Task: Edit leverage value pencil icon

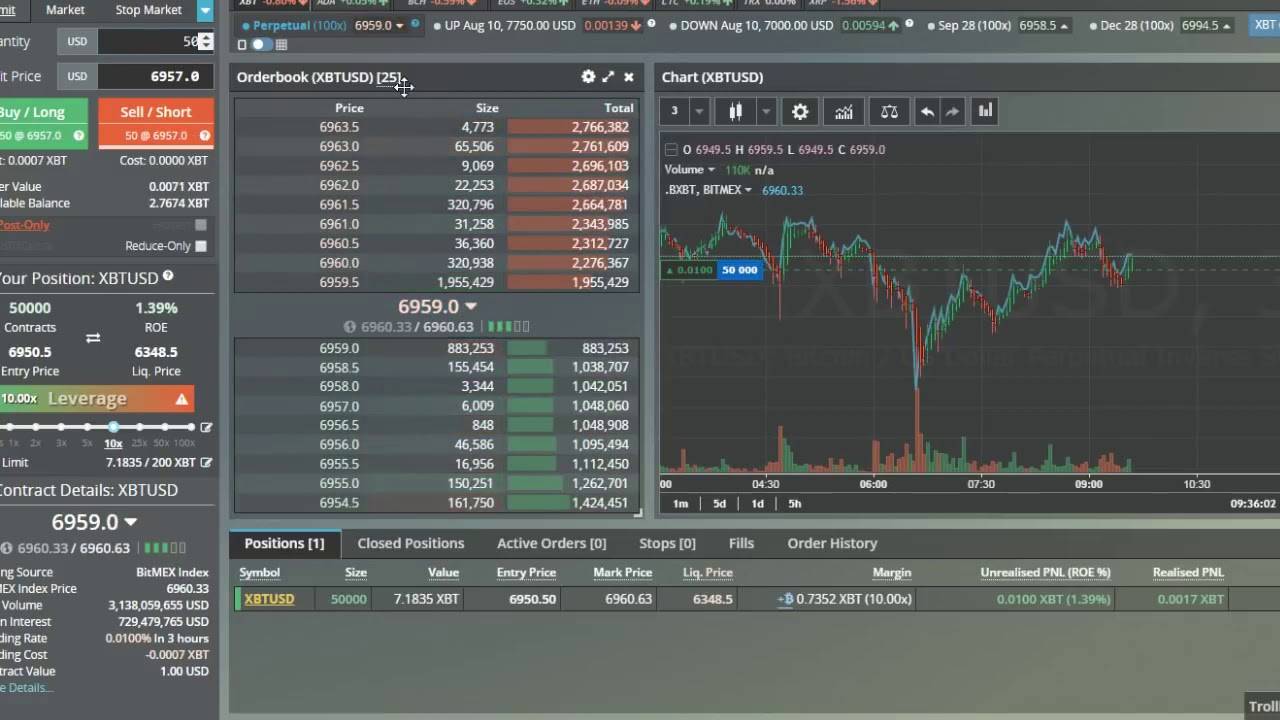Action: pos(206,427)
